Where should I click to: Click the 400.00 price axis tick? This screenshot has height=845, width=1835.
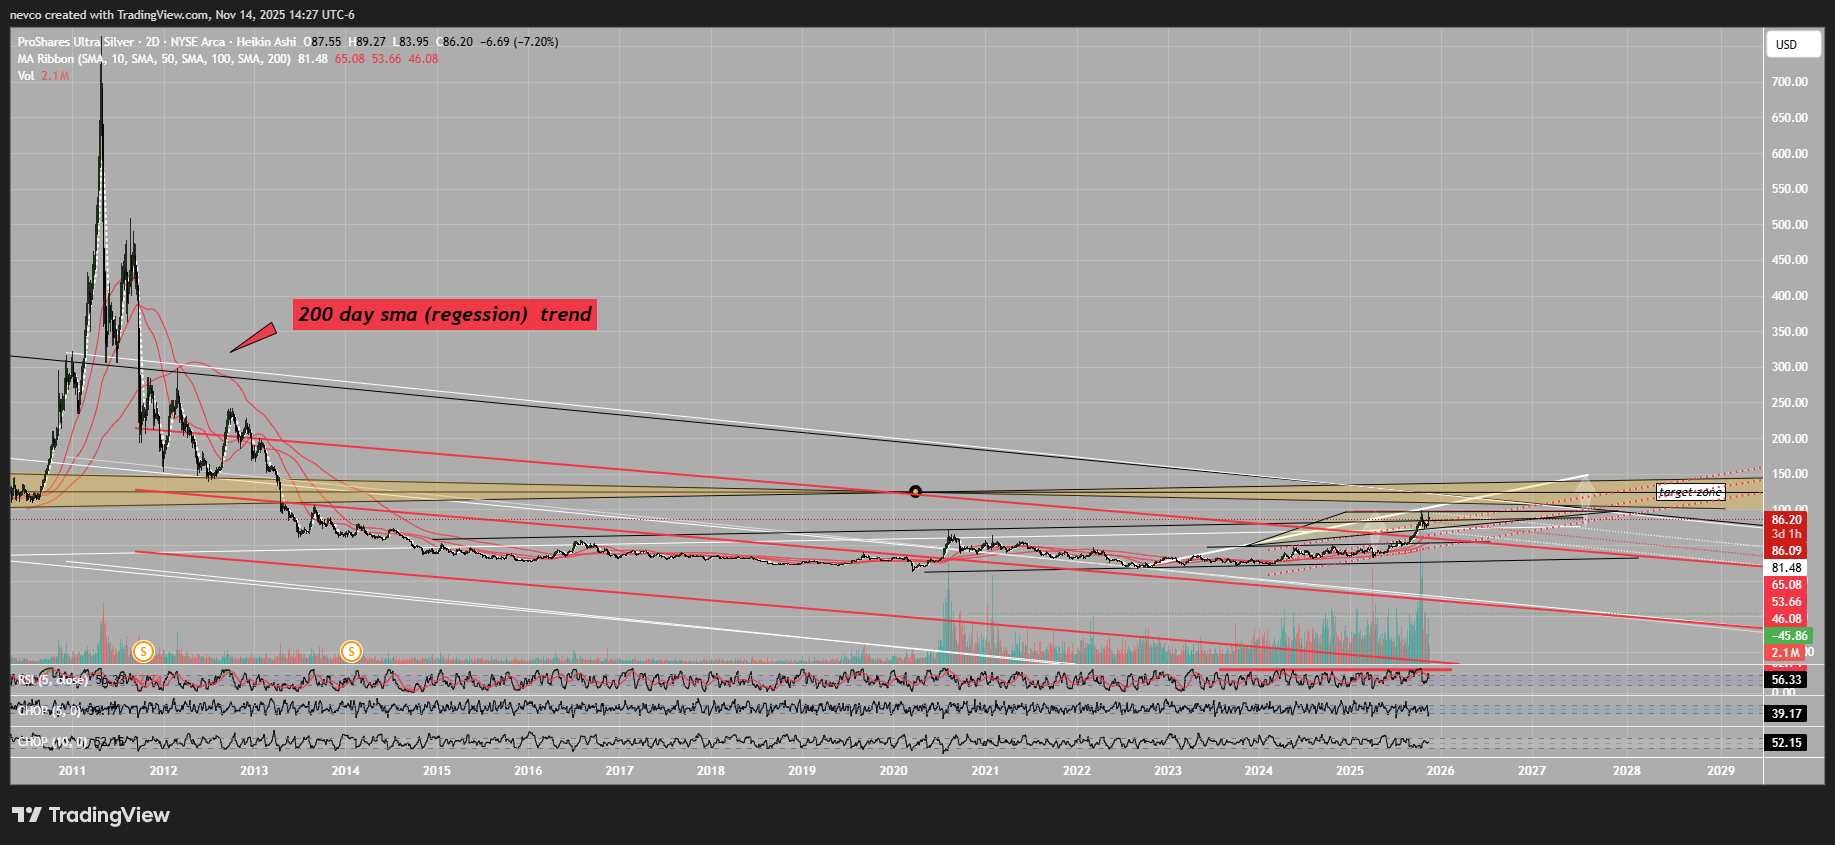pos(1790,296)
